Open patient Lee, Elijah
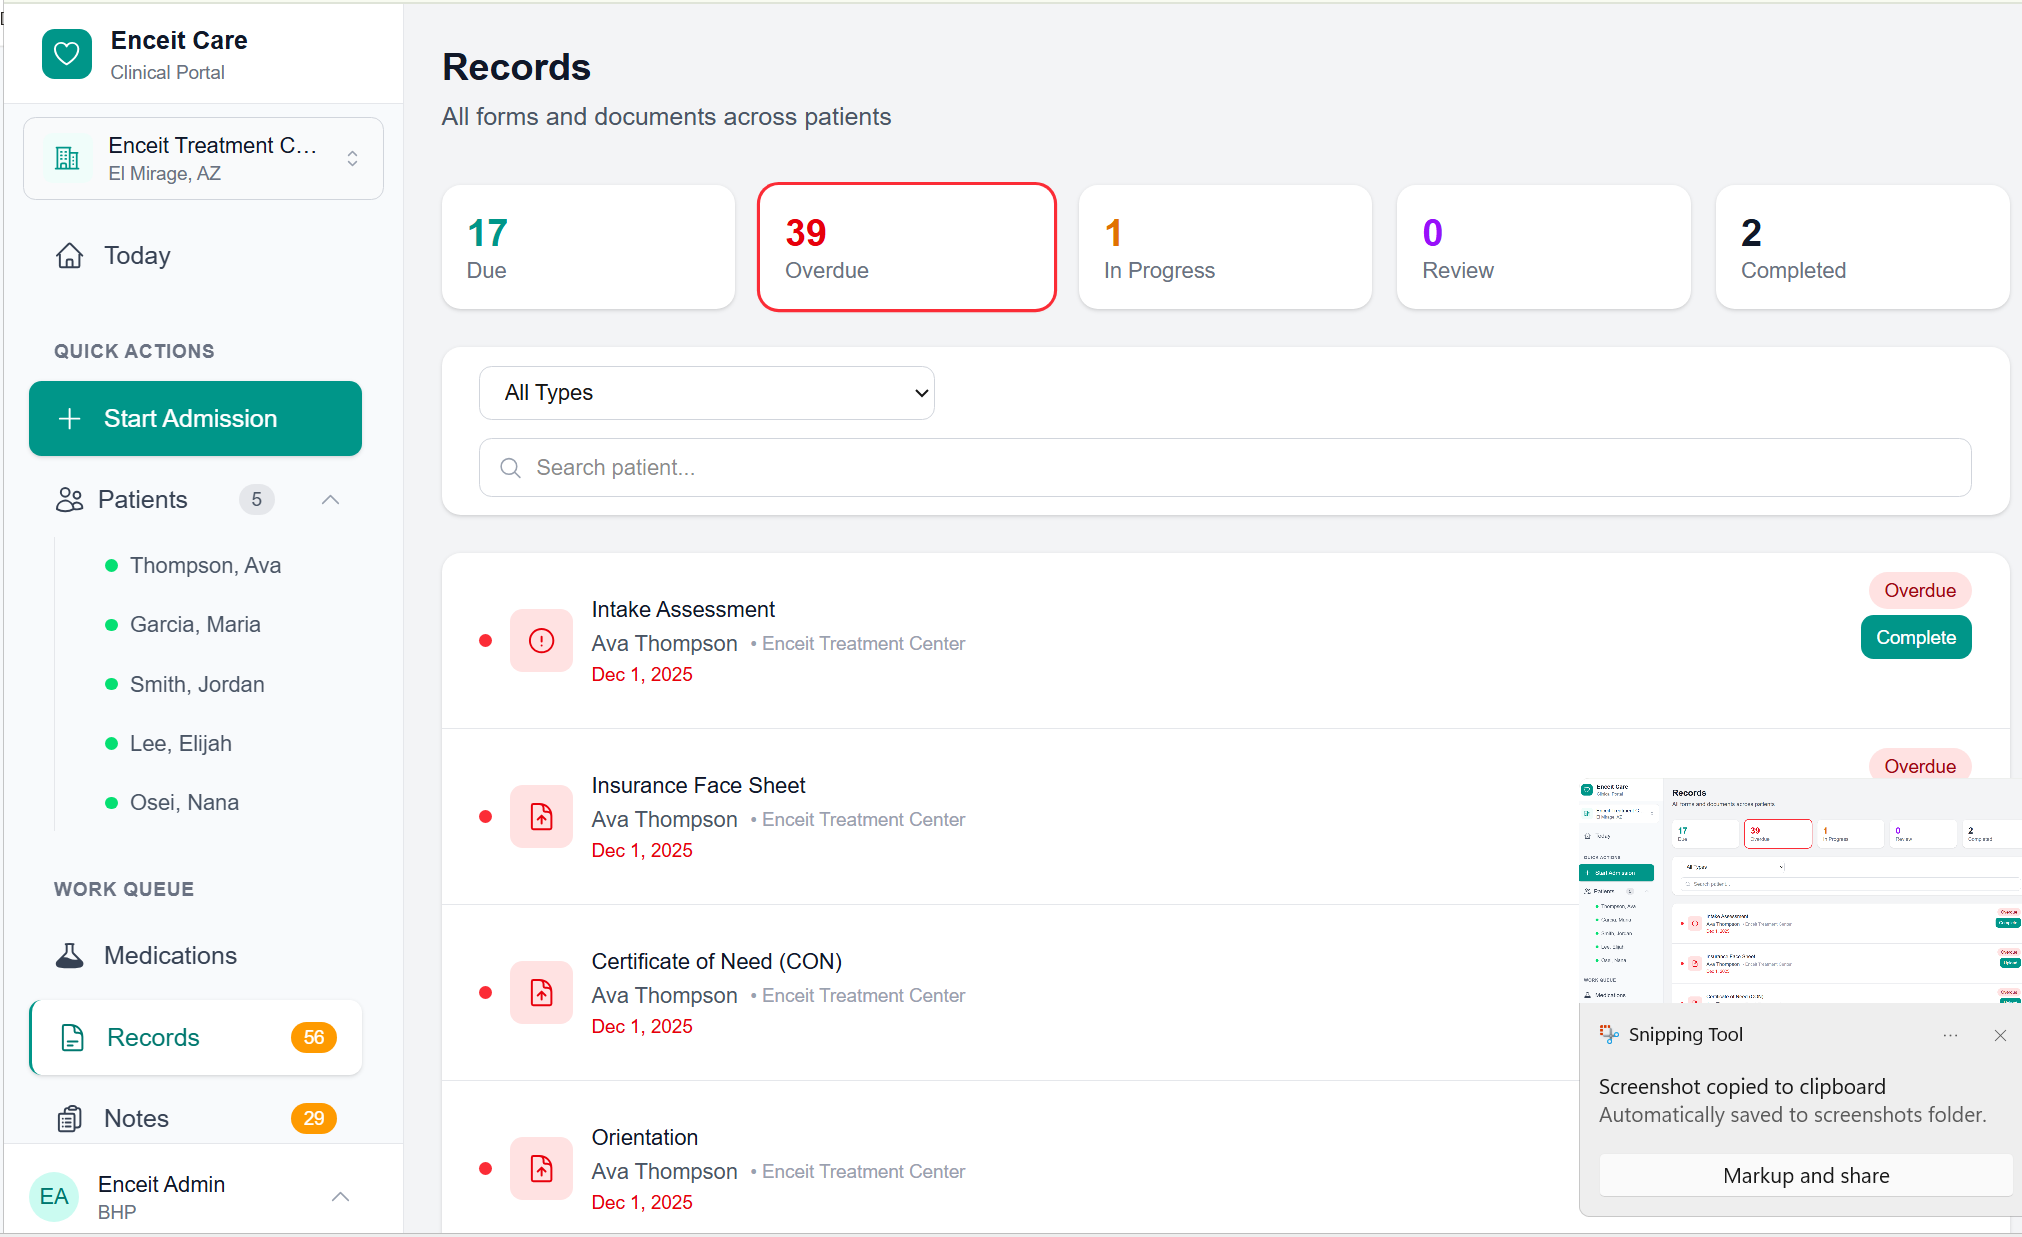 [x=180, y=744]
